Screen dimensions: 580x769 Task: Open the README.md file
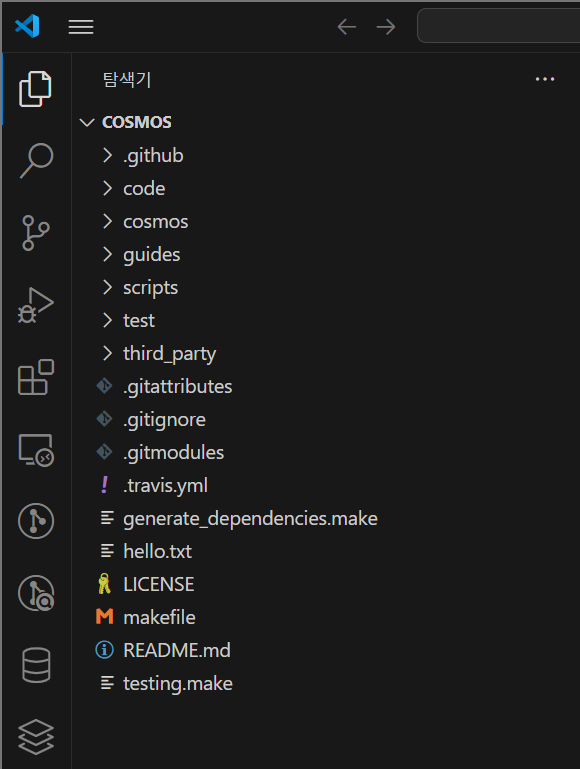[x=177, y=650]
